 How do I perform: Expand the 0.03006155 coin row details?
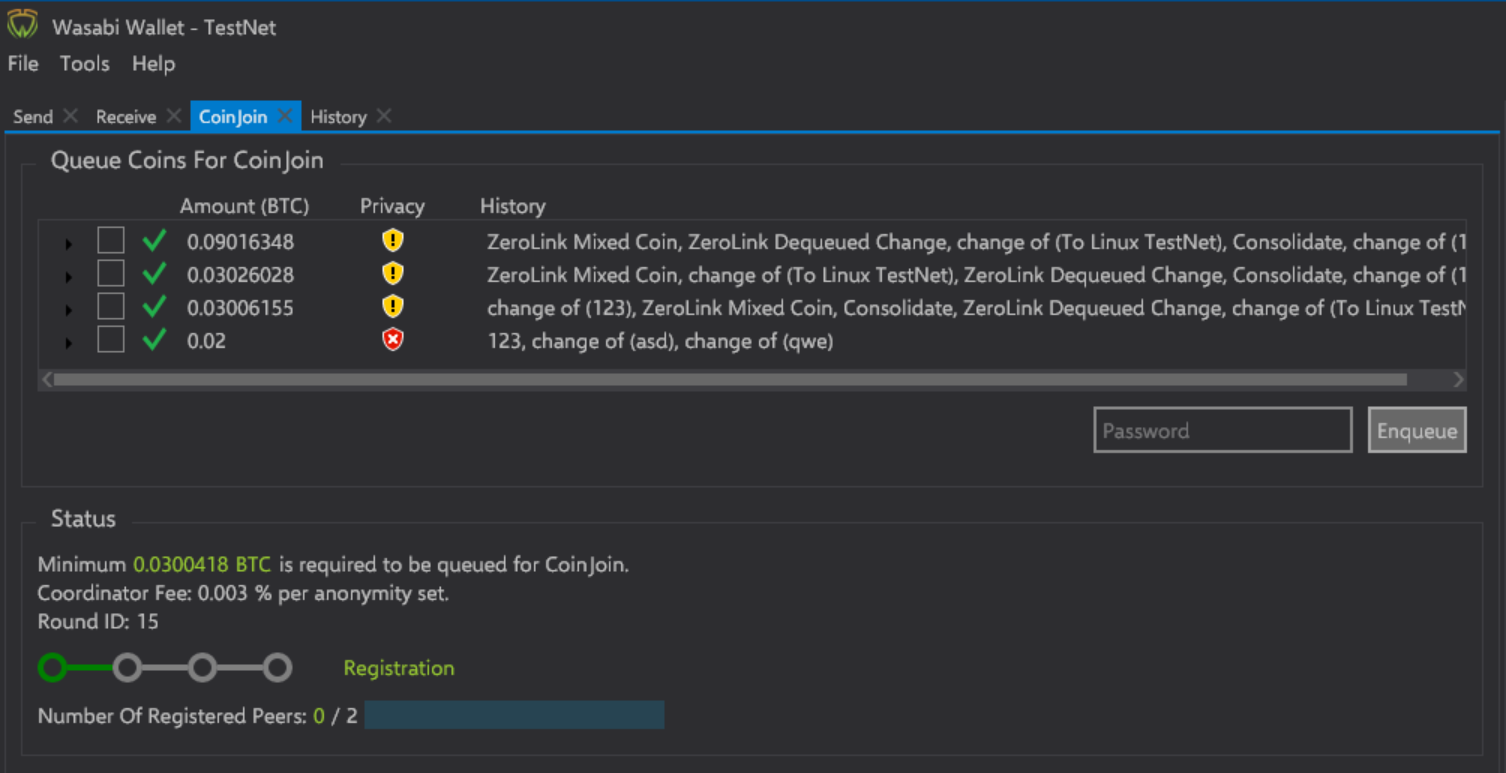tap(68, 310)
